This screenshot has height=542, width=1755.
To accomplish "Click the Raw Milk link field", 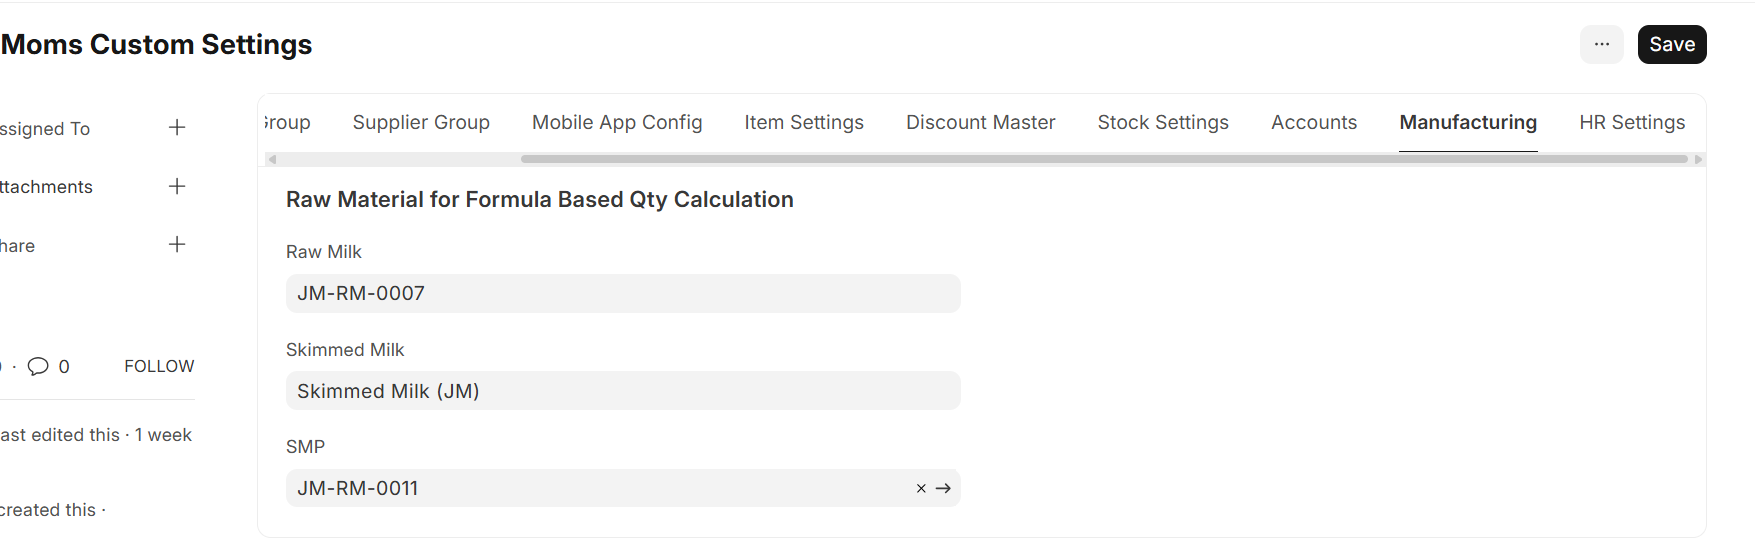I will pyautogui.click(x=622, y=294).
